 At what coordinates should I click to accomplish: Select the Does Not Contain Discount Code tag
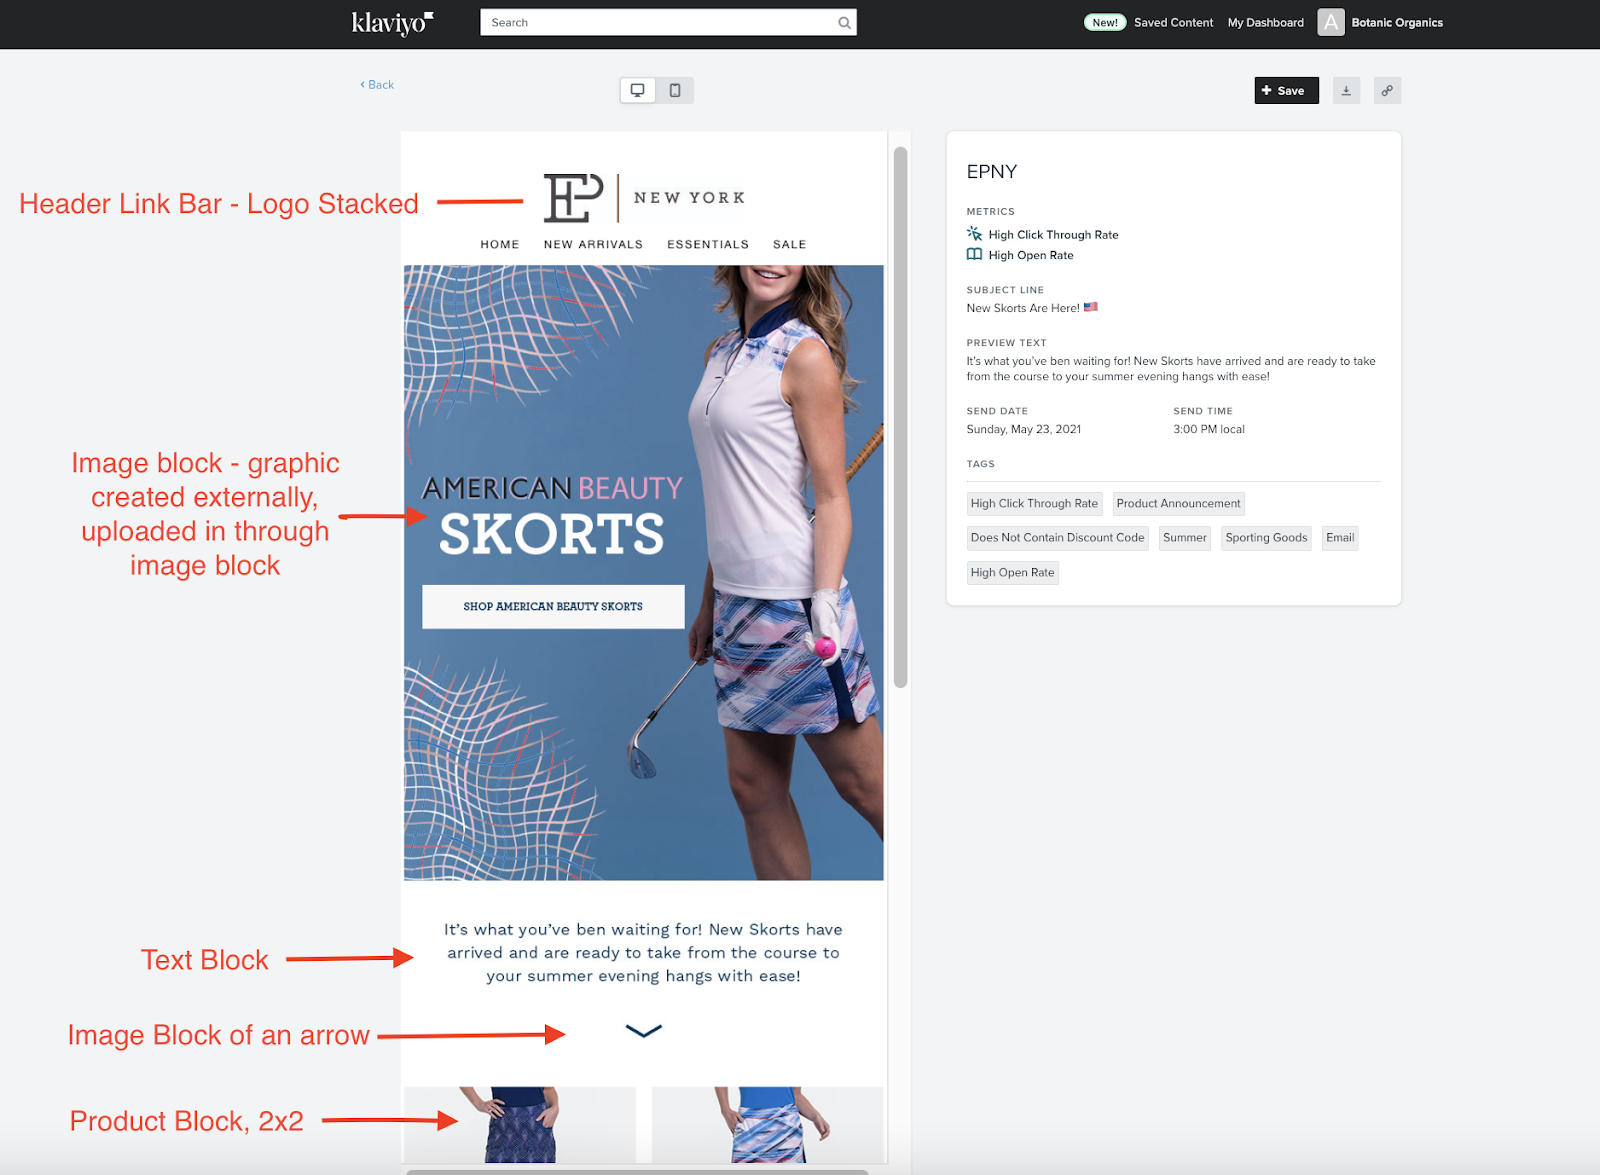[x=1057, y=537]
